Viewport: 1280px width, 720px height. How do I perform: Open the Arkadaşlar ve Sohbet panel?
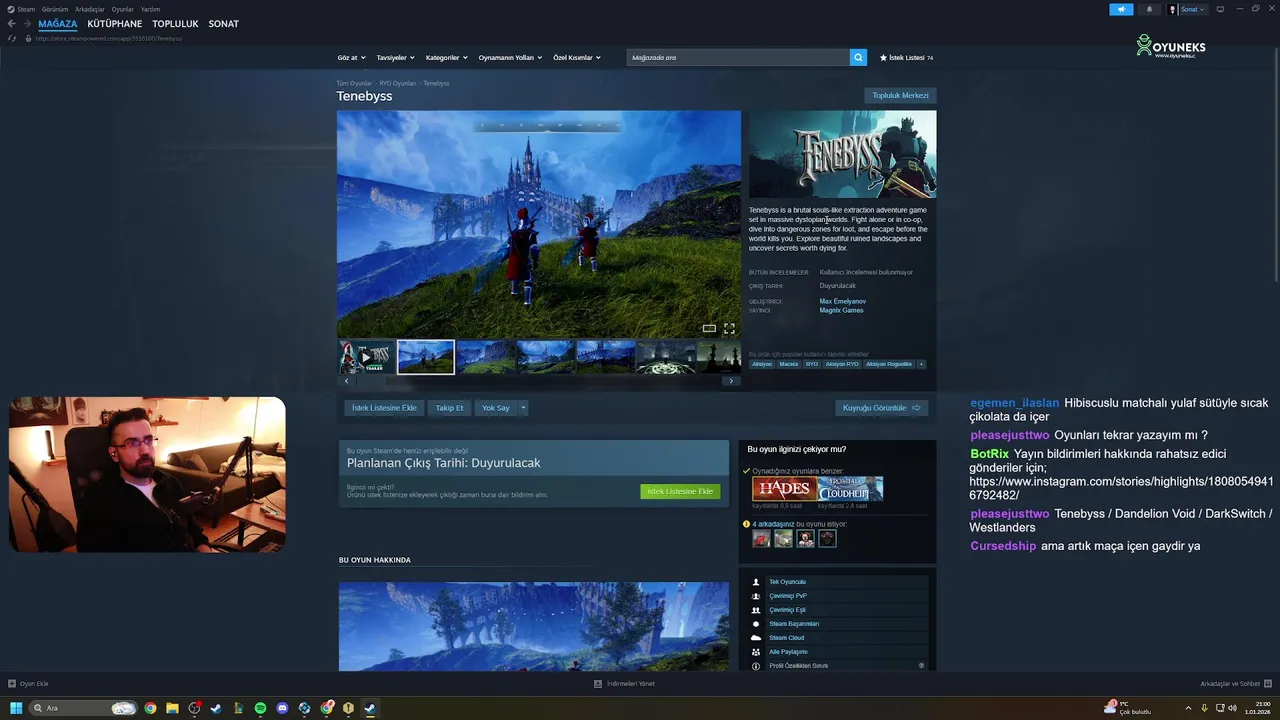1236,684
